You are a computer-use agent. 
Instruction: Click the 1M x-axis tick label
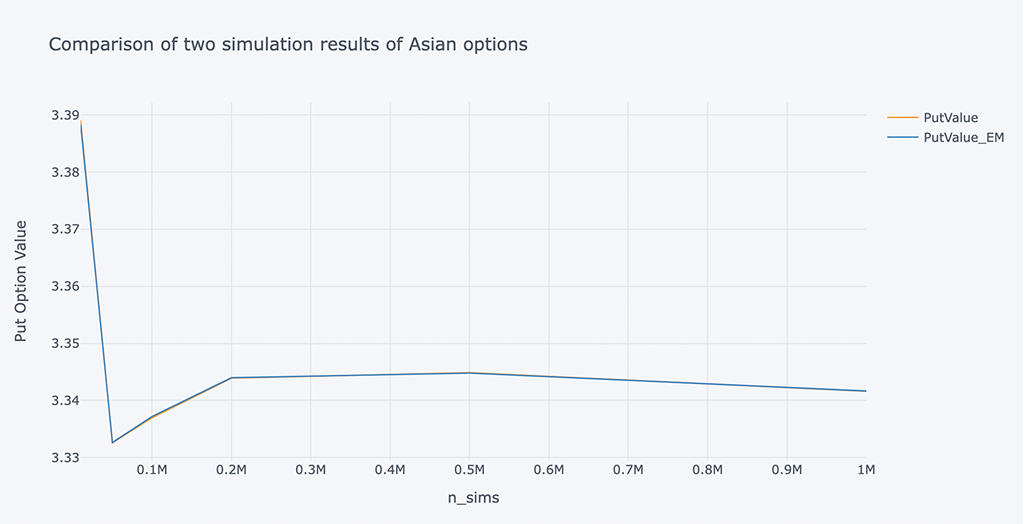pos(865,470)
